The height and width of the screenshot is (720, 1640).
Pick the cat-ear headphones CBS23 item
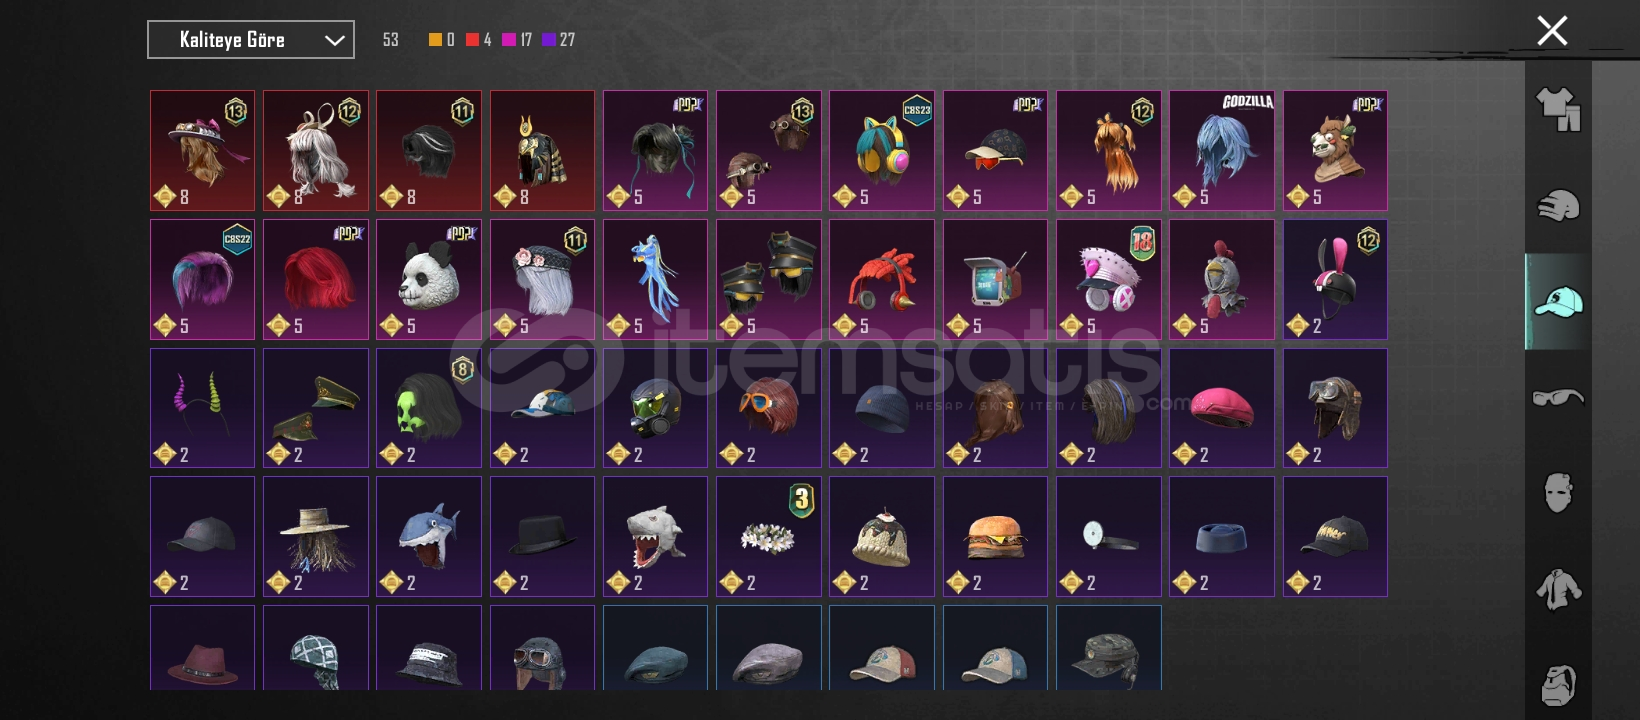(x=882, y=151)
